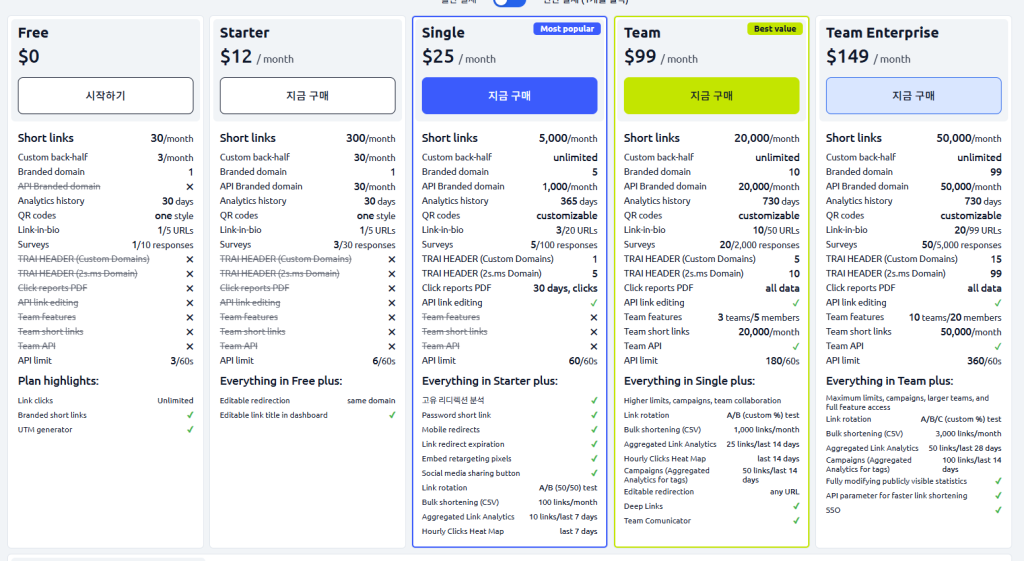Screen dimensions: 1024x561
Task: Click the checkmark for Editable link title in dashboard
Action: point(392,415)
